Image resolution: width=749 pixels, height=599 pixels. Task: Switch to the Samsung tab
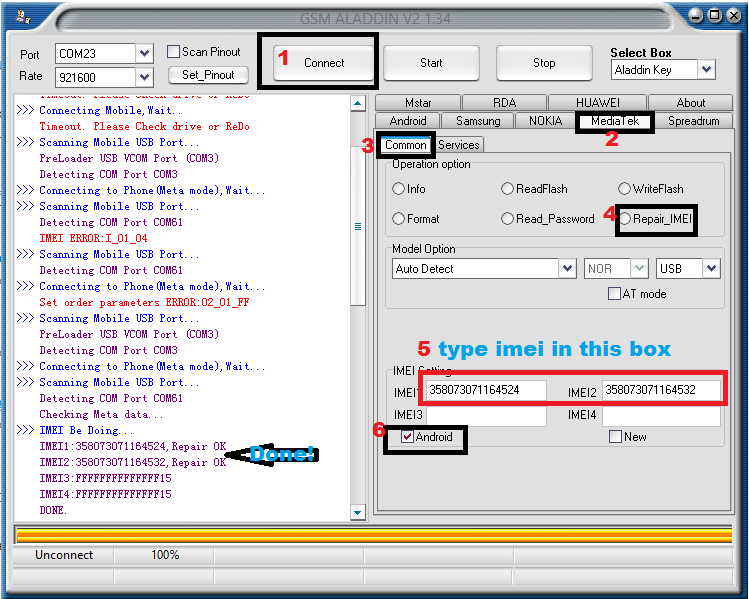tap(478, 121)
